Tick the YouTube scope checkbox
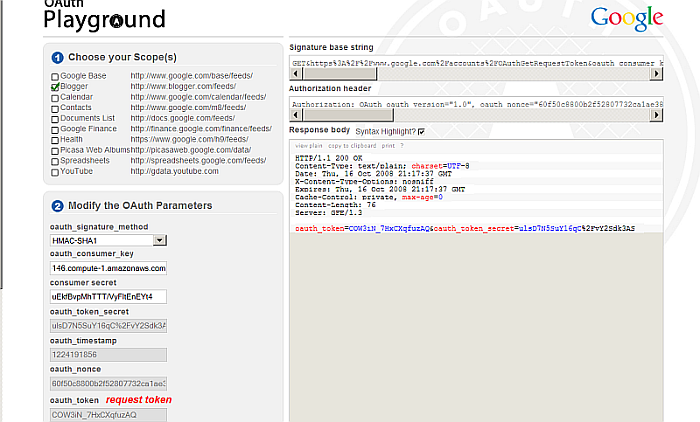Image resolution: width=700 pixels, height=422 pixels. click(55, 172)
